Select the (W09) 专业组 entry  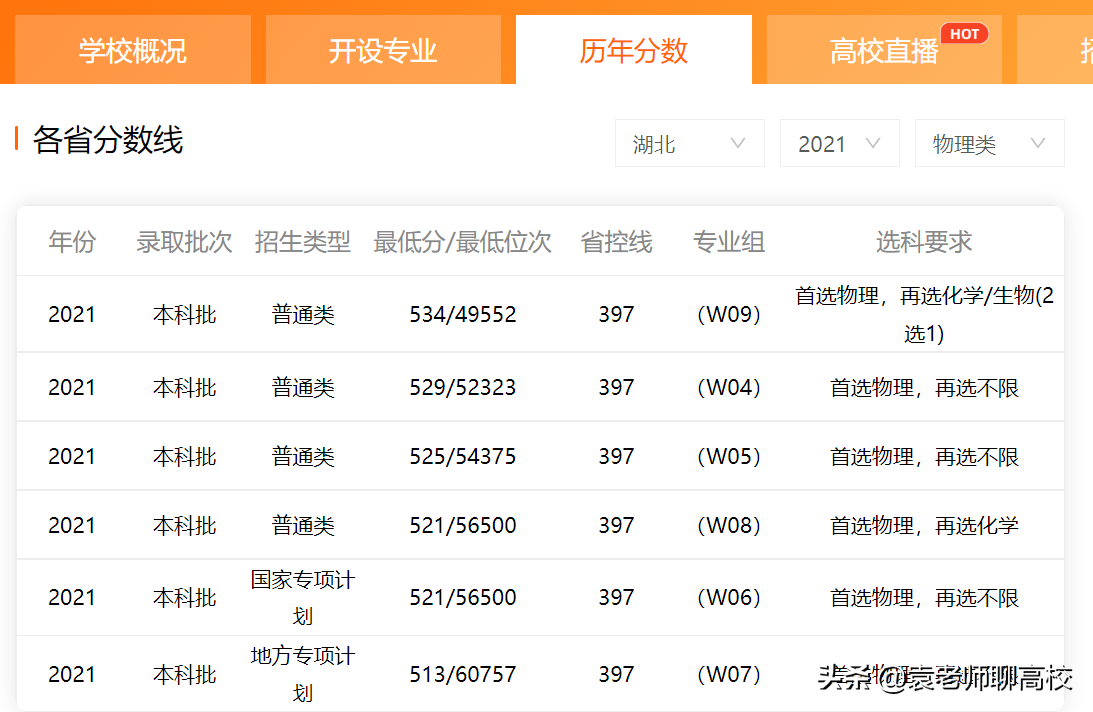tap(729, 313)
